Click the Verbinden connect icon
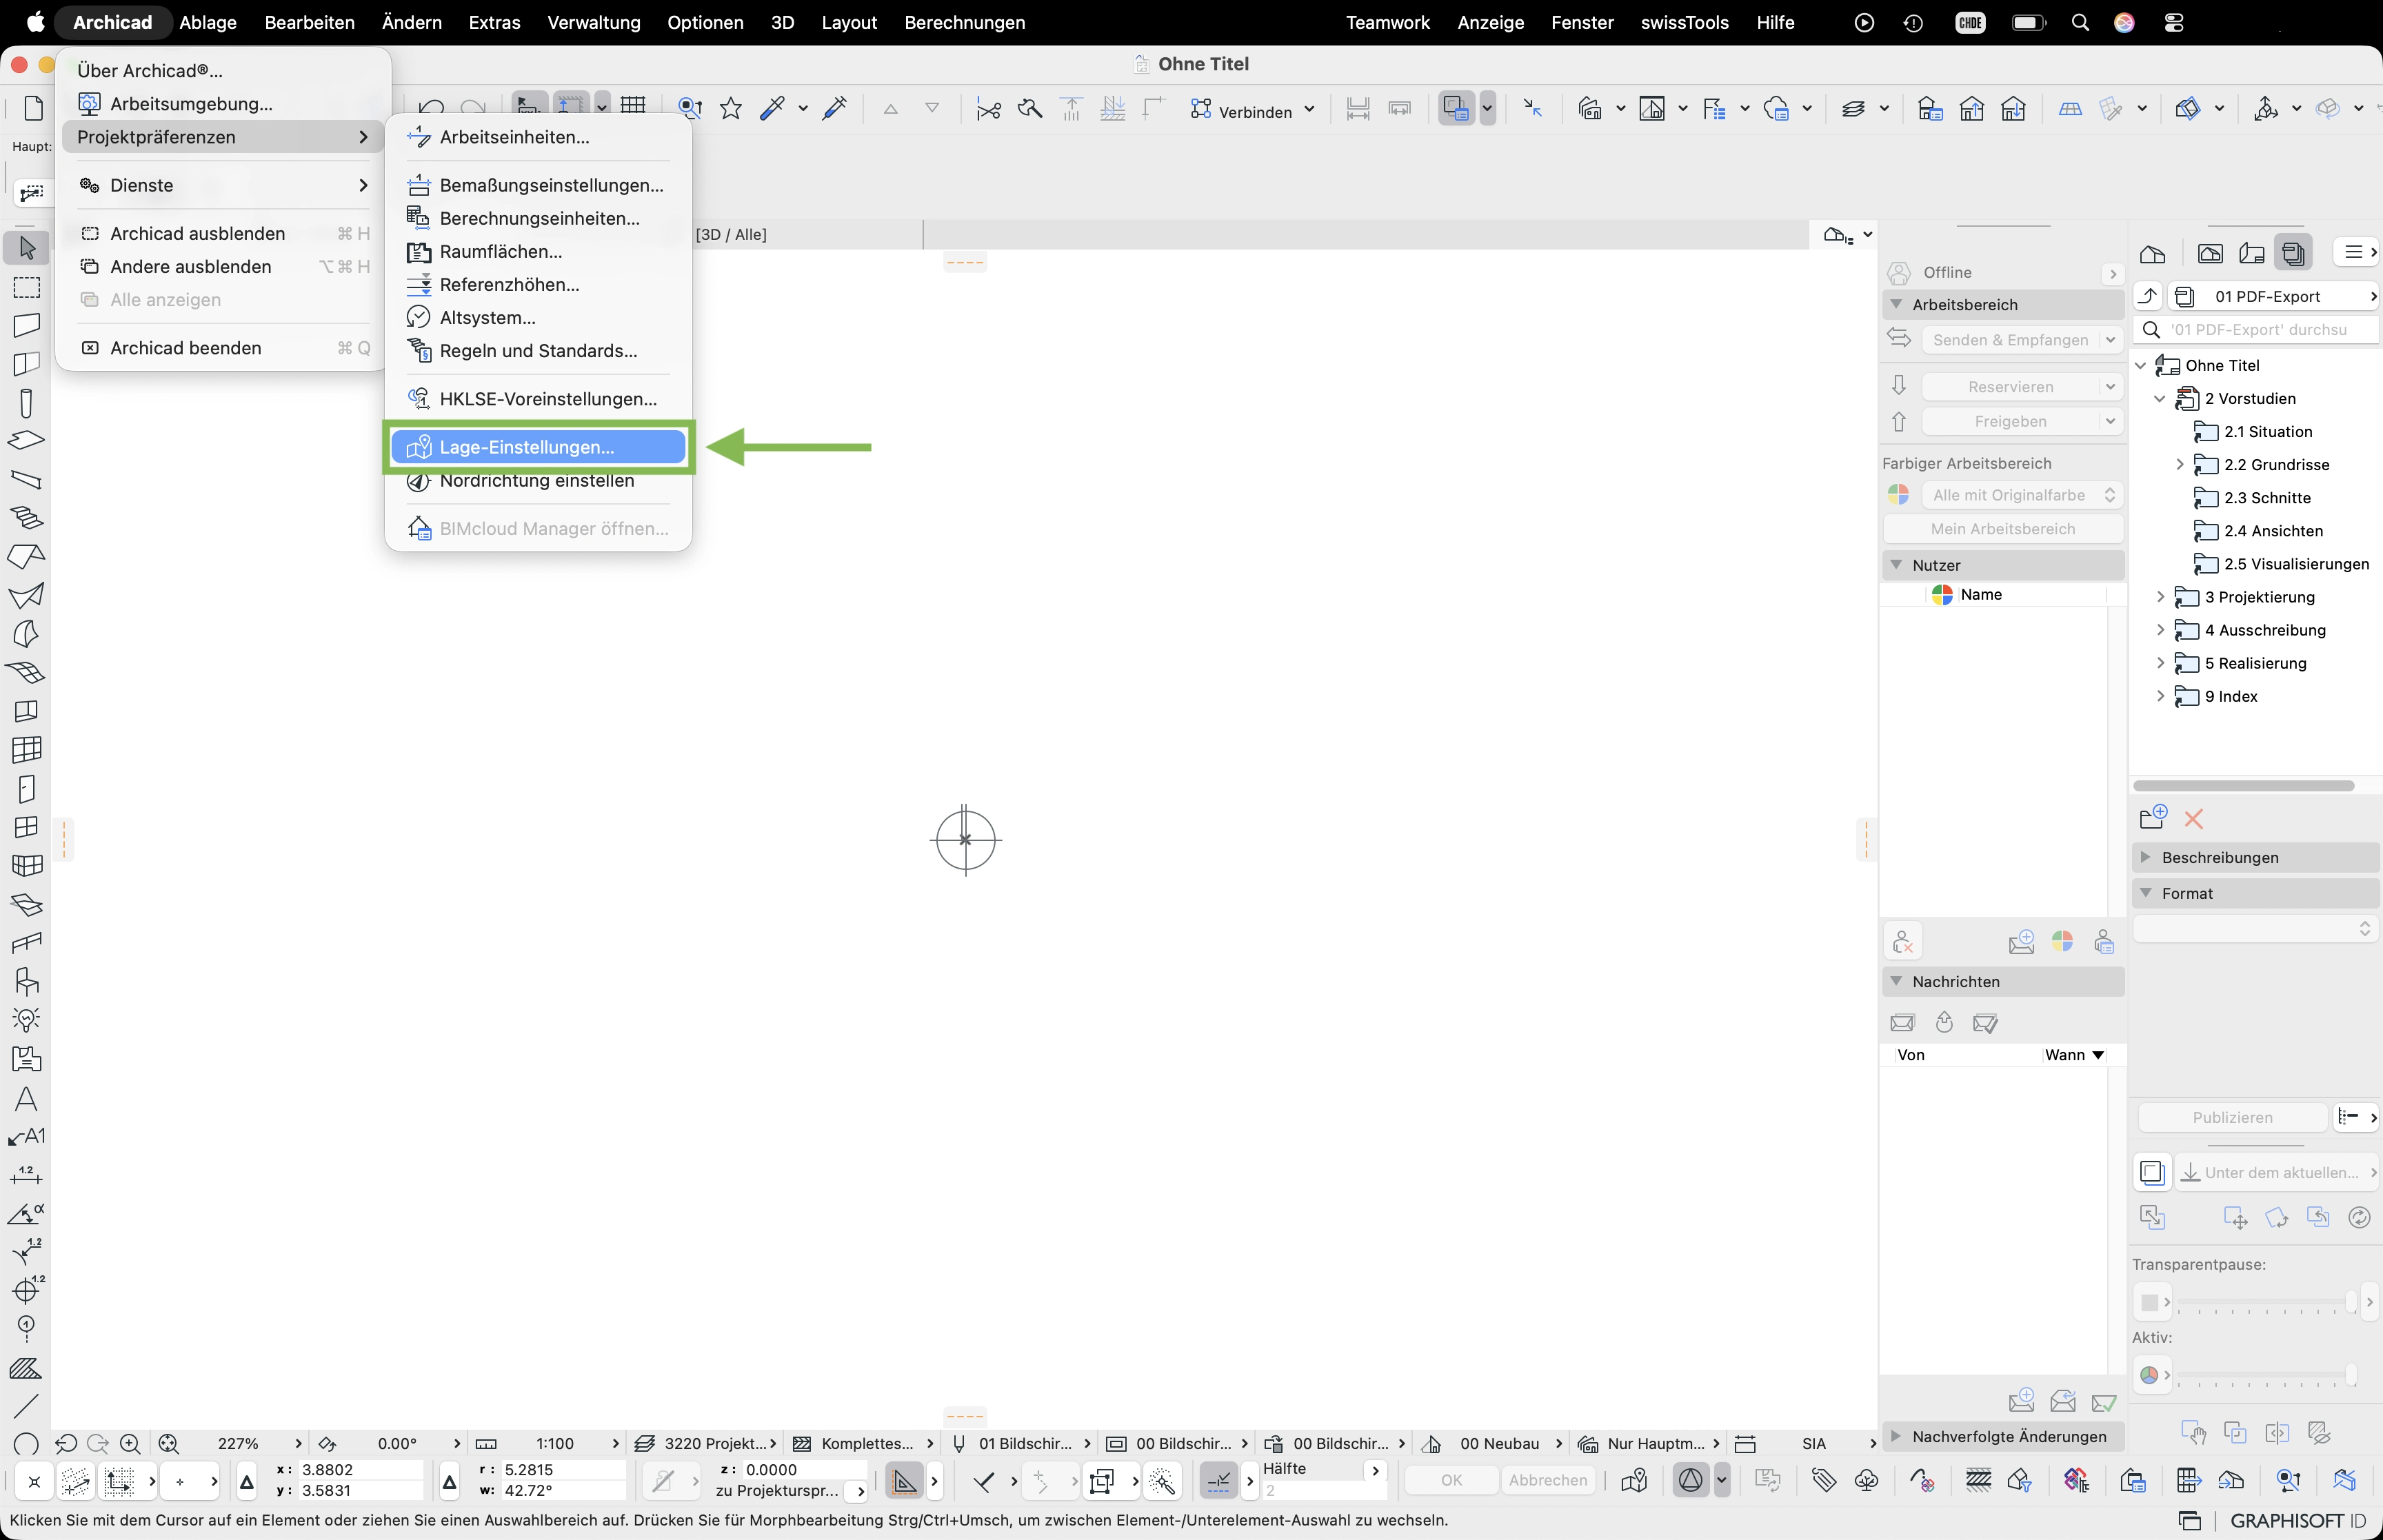Viewport: 2383px width, 1540px height. (x=1201, y=109)
